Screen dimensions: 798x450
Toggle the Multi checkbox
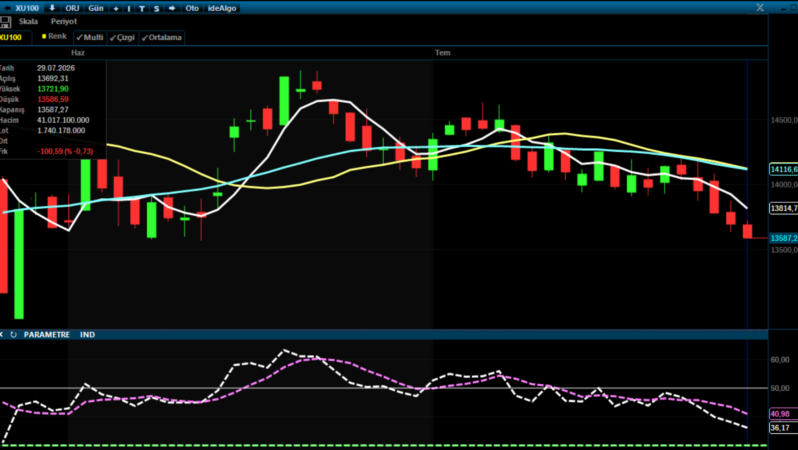[90, 37]
